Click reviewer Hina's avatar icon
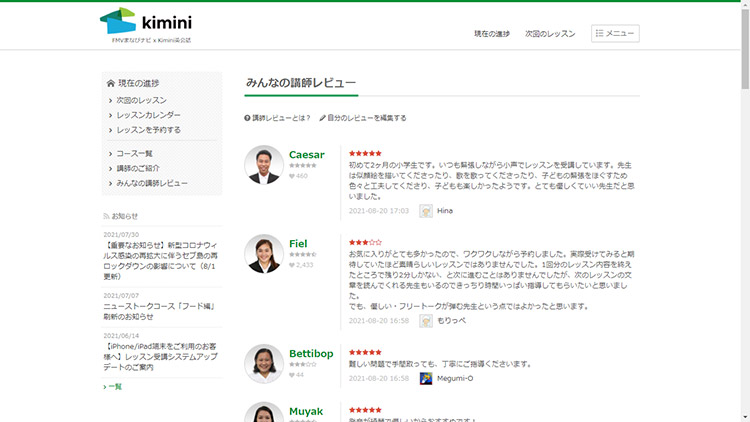Image resolution: width=750 pixels, height=422 pixels. [426, 211]
